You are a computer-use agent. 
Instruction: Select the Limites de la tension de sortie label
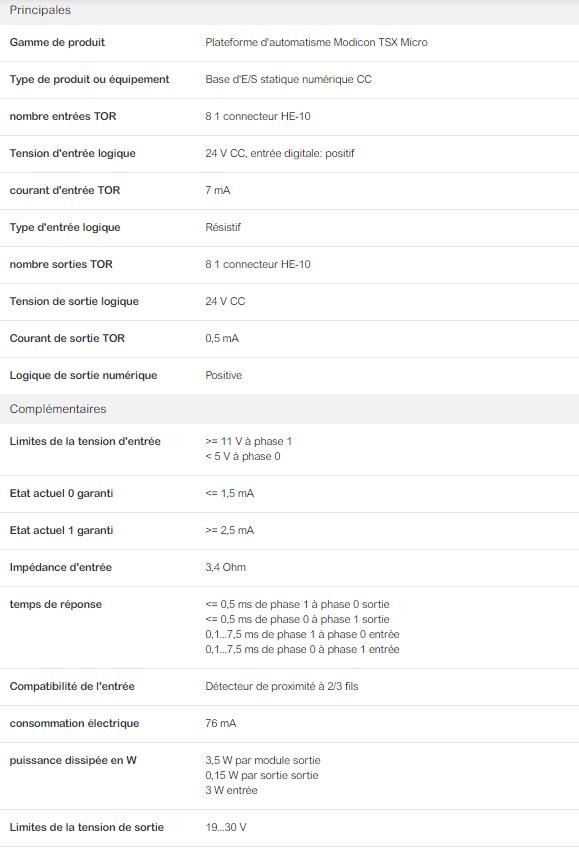(86, 827)
